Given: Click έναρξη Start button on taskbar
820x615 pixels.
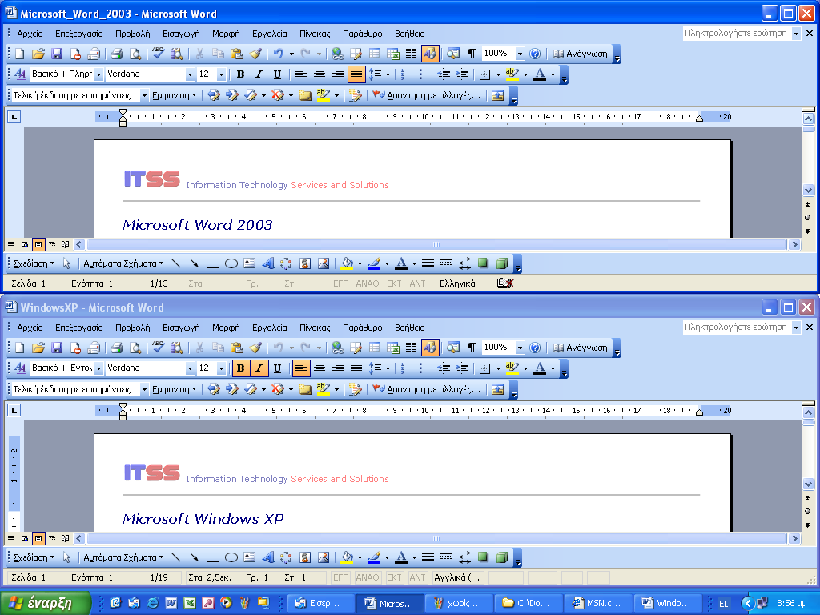Looking at the screenshot, I should click(45, 603).
